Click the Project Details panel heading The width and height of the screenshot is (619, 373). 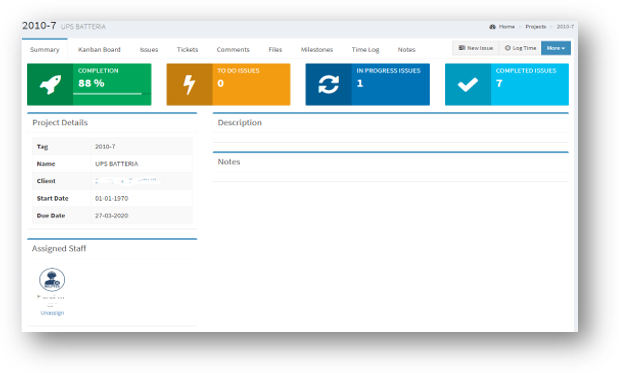pos(60,123)
